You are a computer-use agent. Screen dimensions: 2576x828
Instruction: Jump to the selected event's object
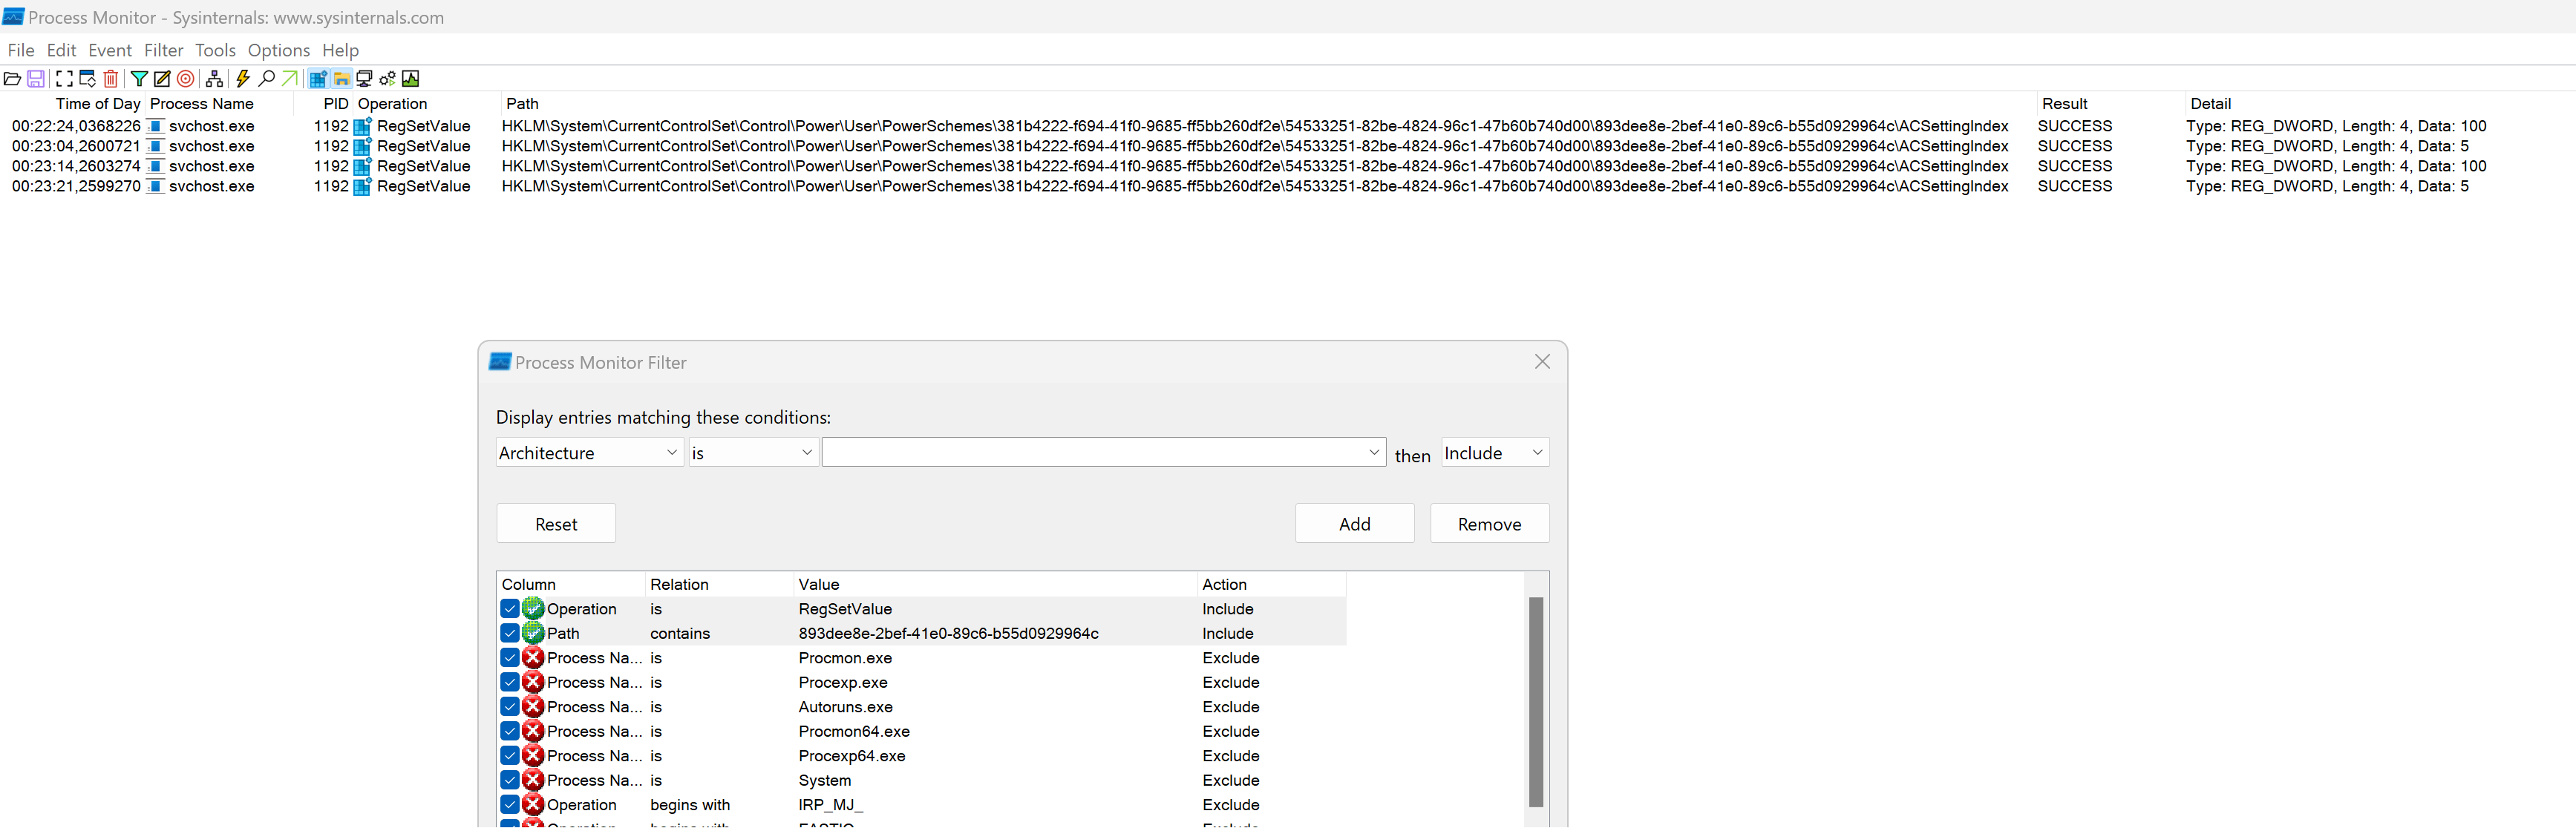pos(289,79)
